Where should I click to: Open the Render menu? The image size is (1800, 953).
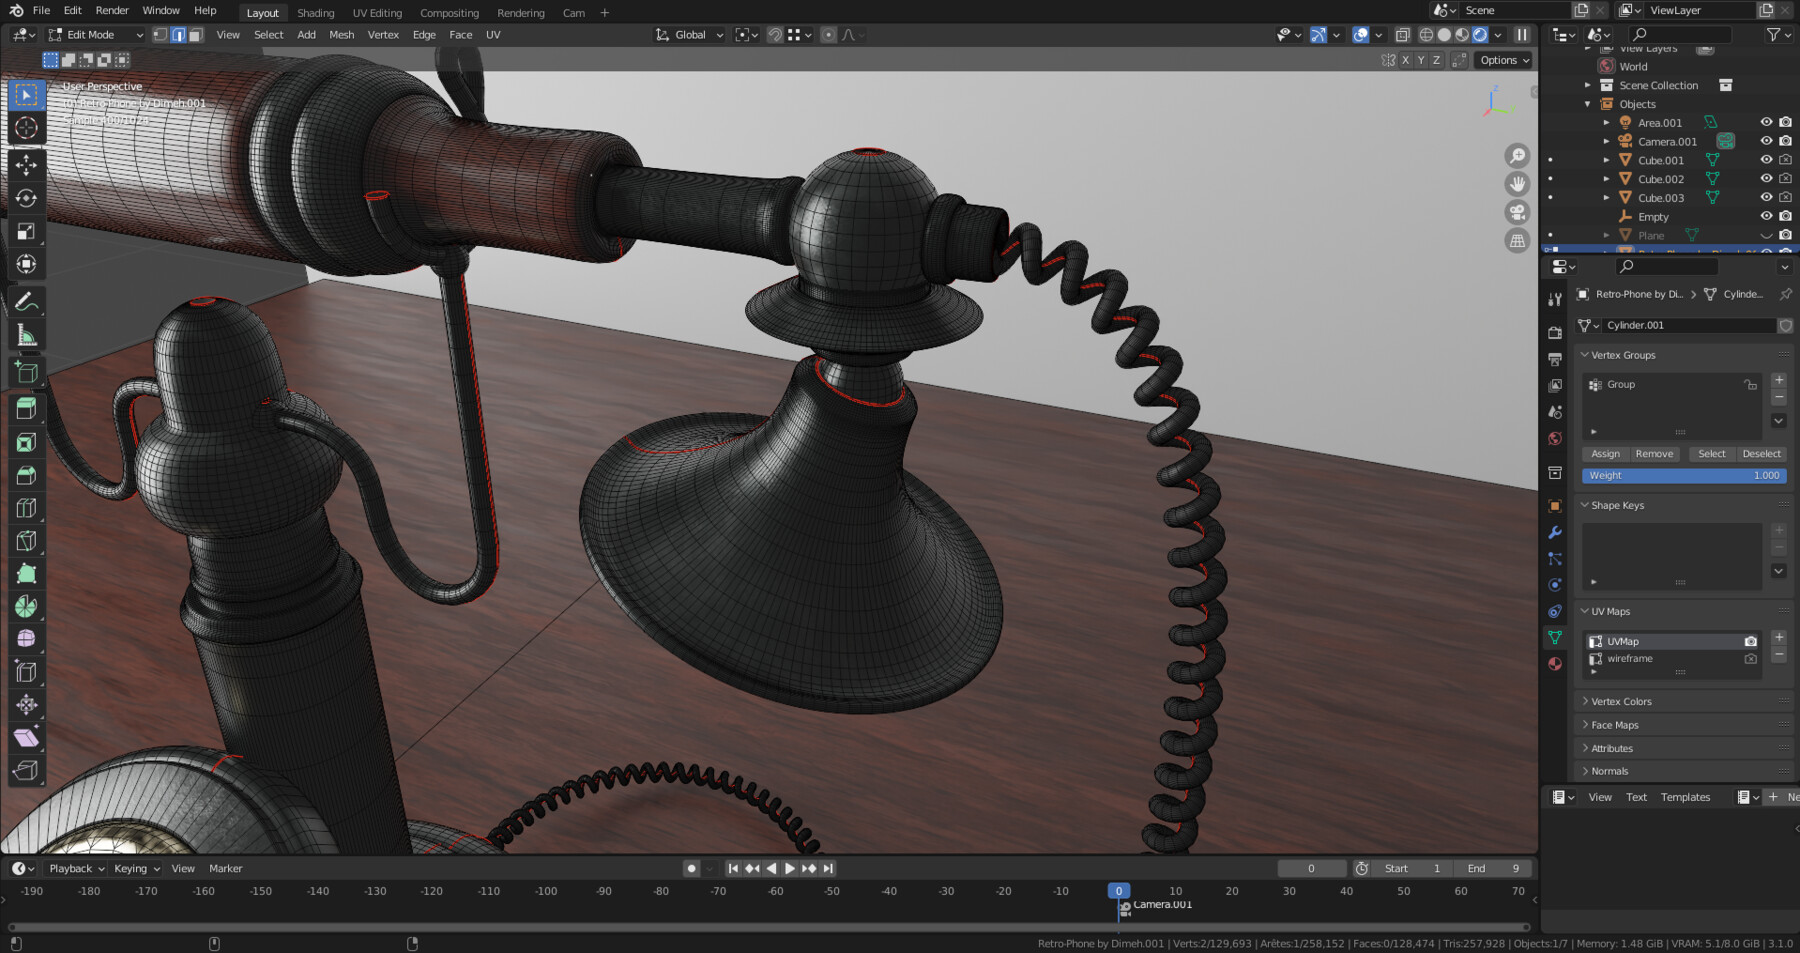coord(111,10)
